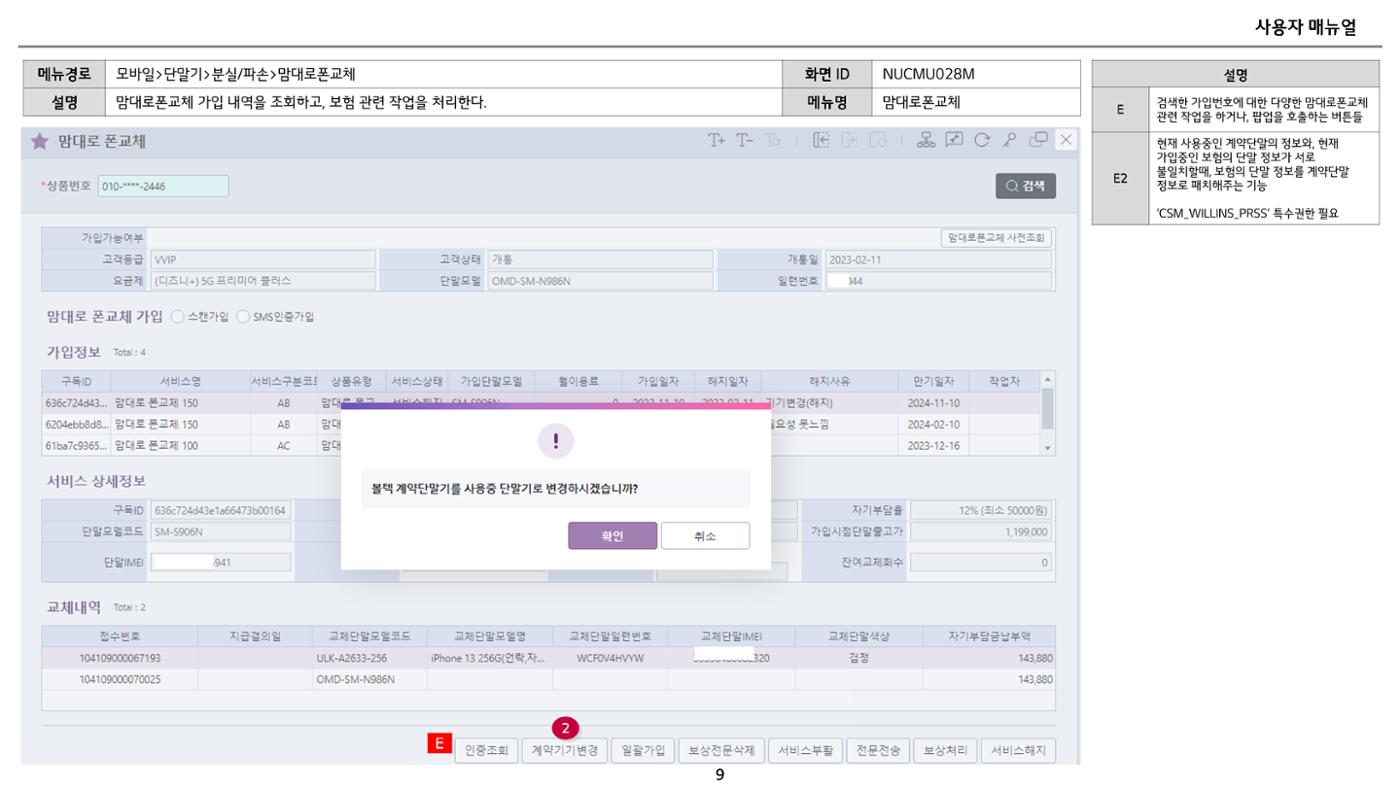Click the 검정 color cell
1400x788 pixels.
pyautogui.click(x=858, y=658)
